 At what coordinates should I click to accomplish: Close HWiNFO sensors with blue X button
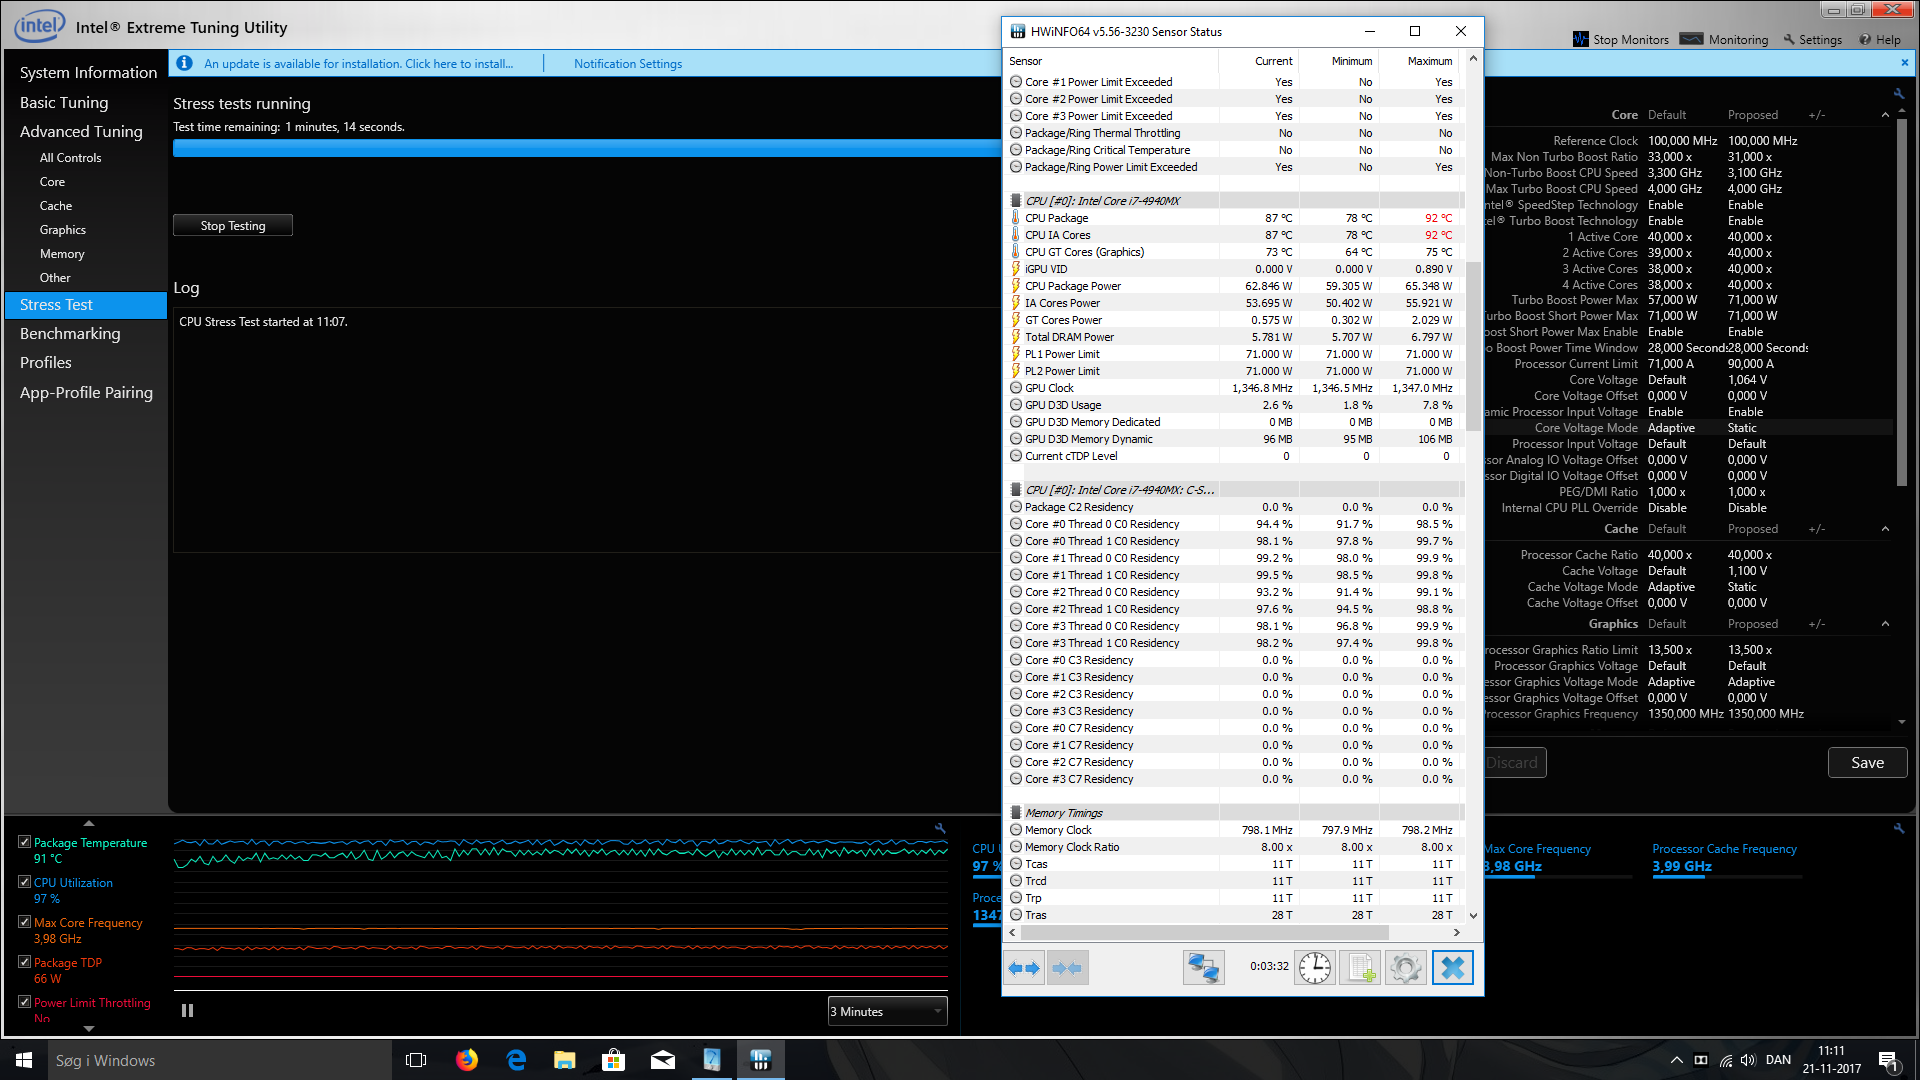point(1452,968)
